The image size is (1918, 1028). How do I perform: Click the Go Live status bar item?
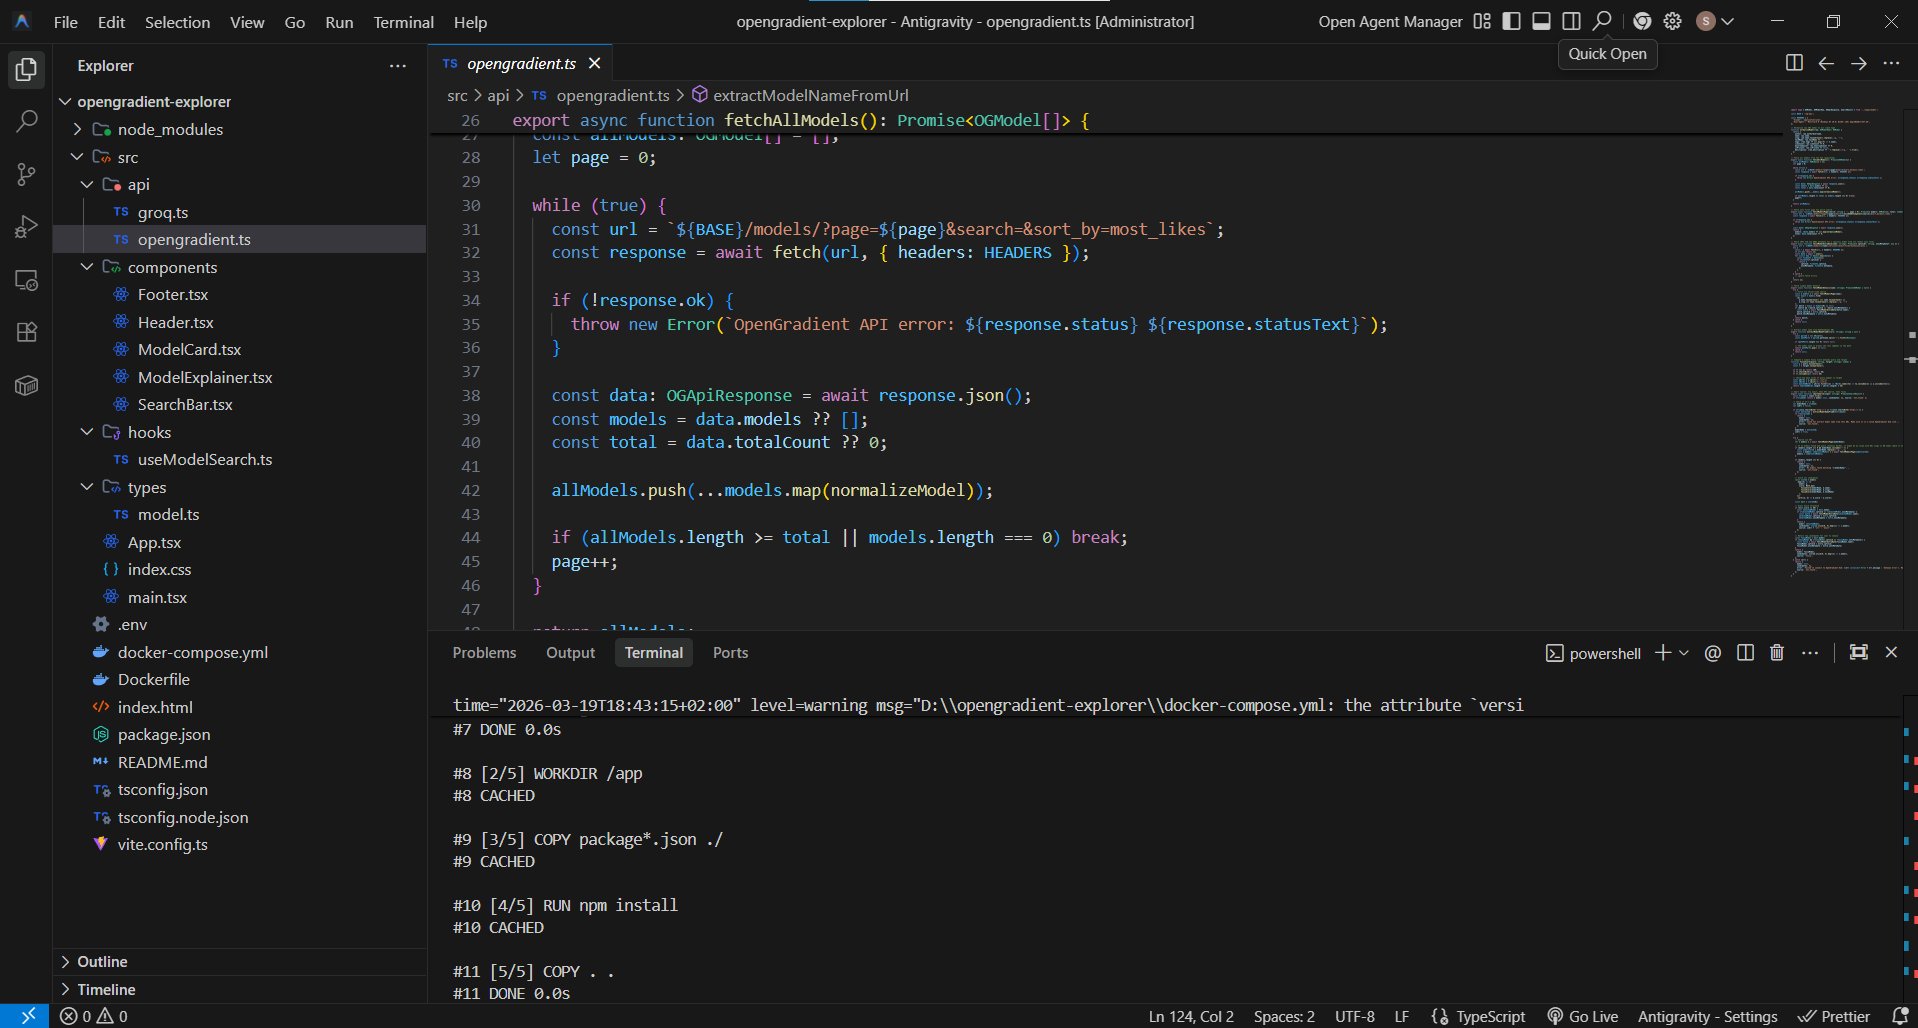coord(1582,1016)
